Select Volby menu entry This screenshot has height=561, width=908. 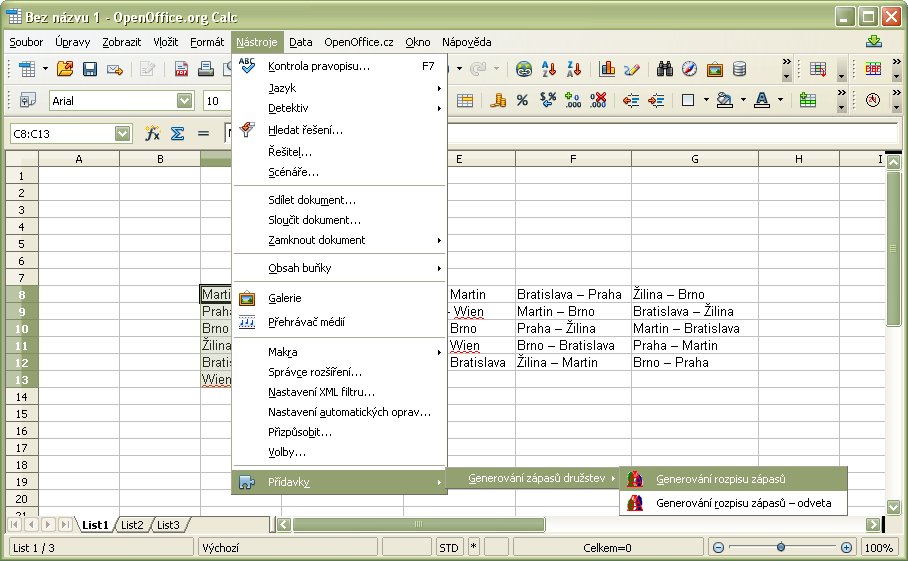(x=340, y=453)
